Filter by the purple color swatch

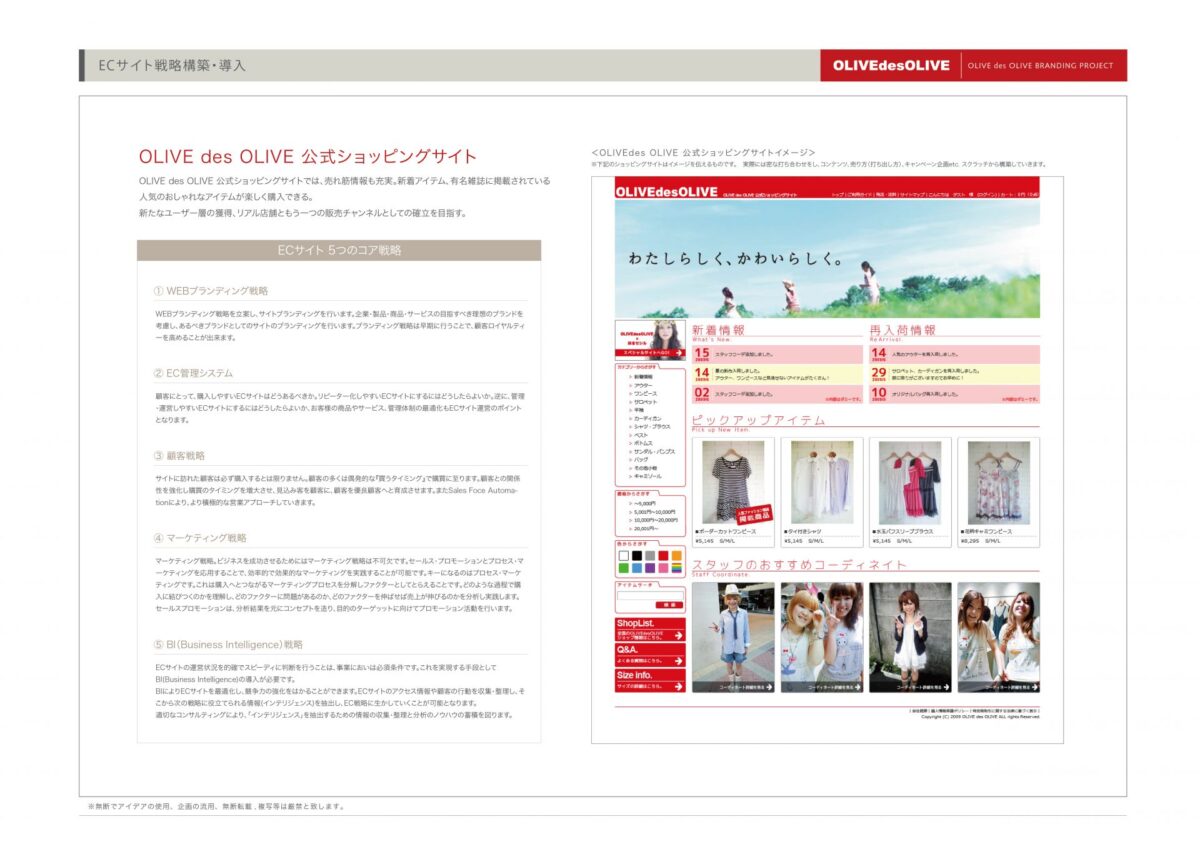650,568
